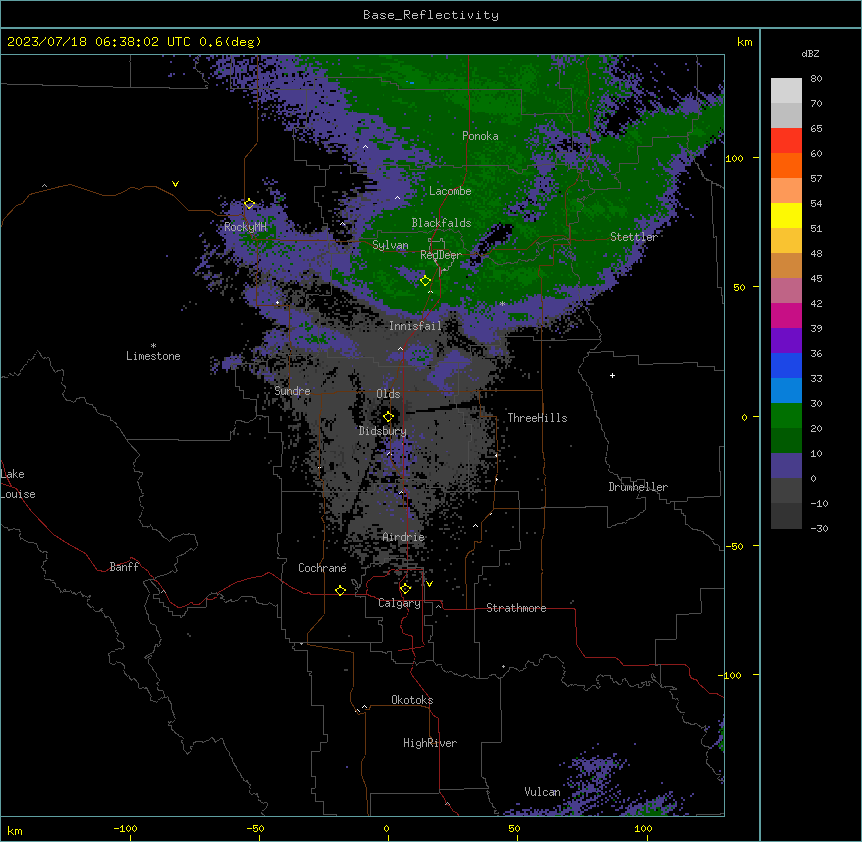Viewport: 862px width, 842px height.
Task: Click the 57 value in the dBZ legend
Action: pyautogui.click(x=816, y=179)
